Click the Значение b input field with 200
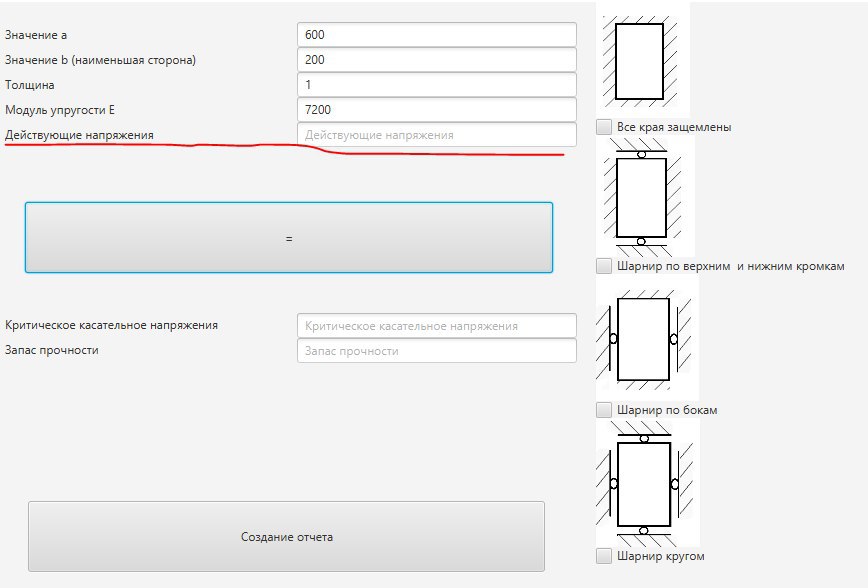 tap(437, 60)
